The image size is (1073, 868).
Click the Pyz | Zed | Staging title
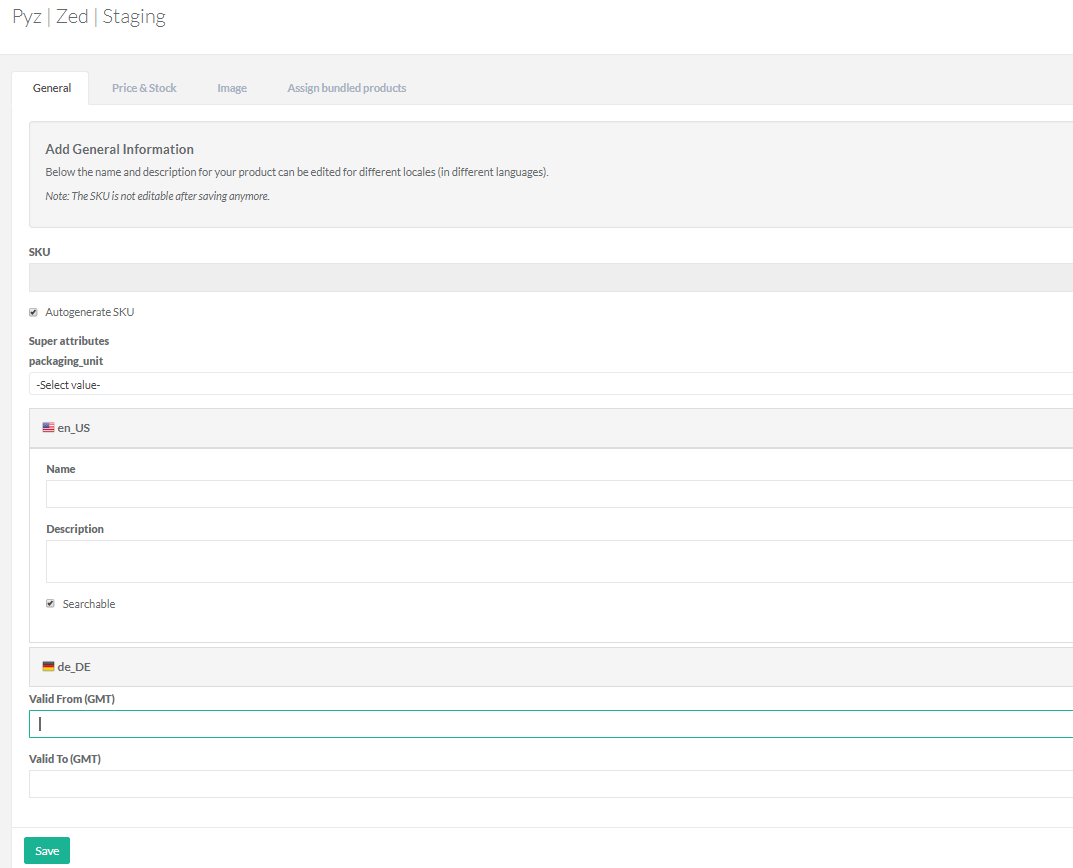(89, 16)
